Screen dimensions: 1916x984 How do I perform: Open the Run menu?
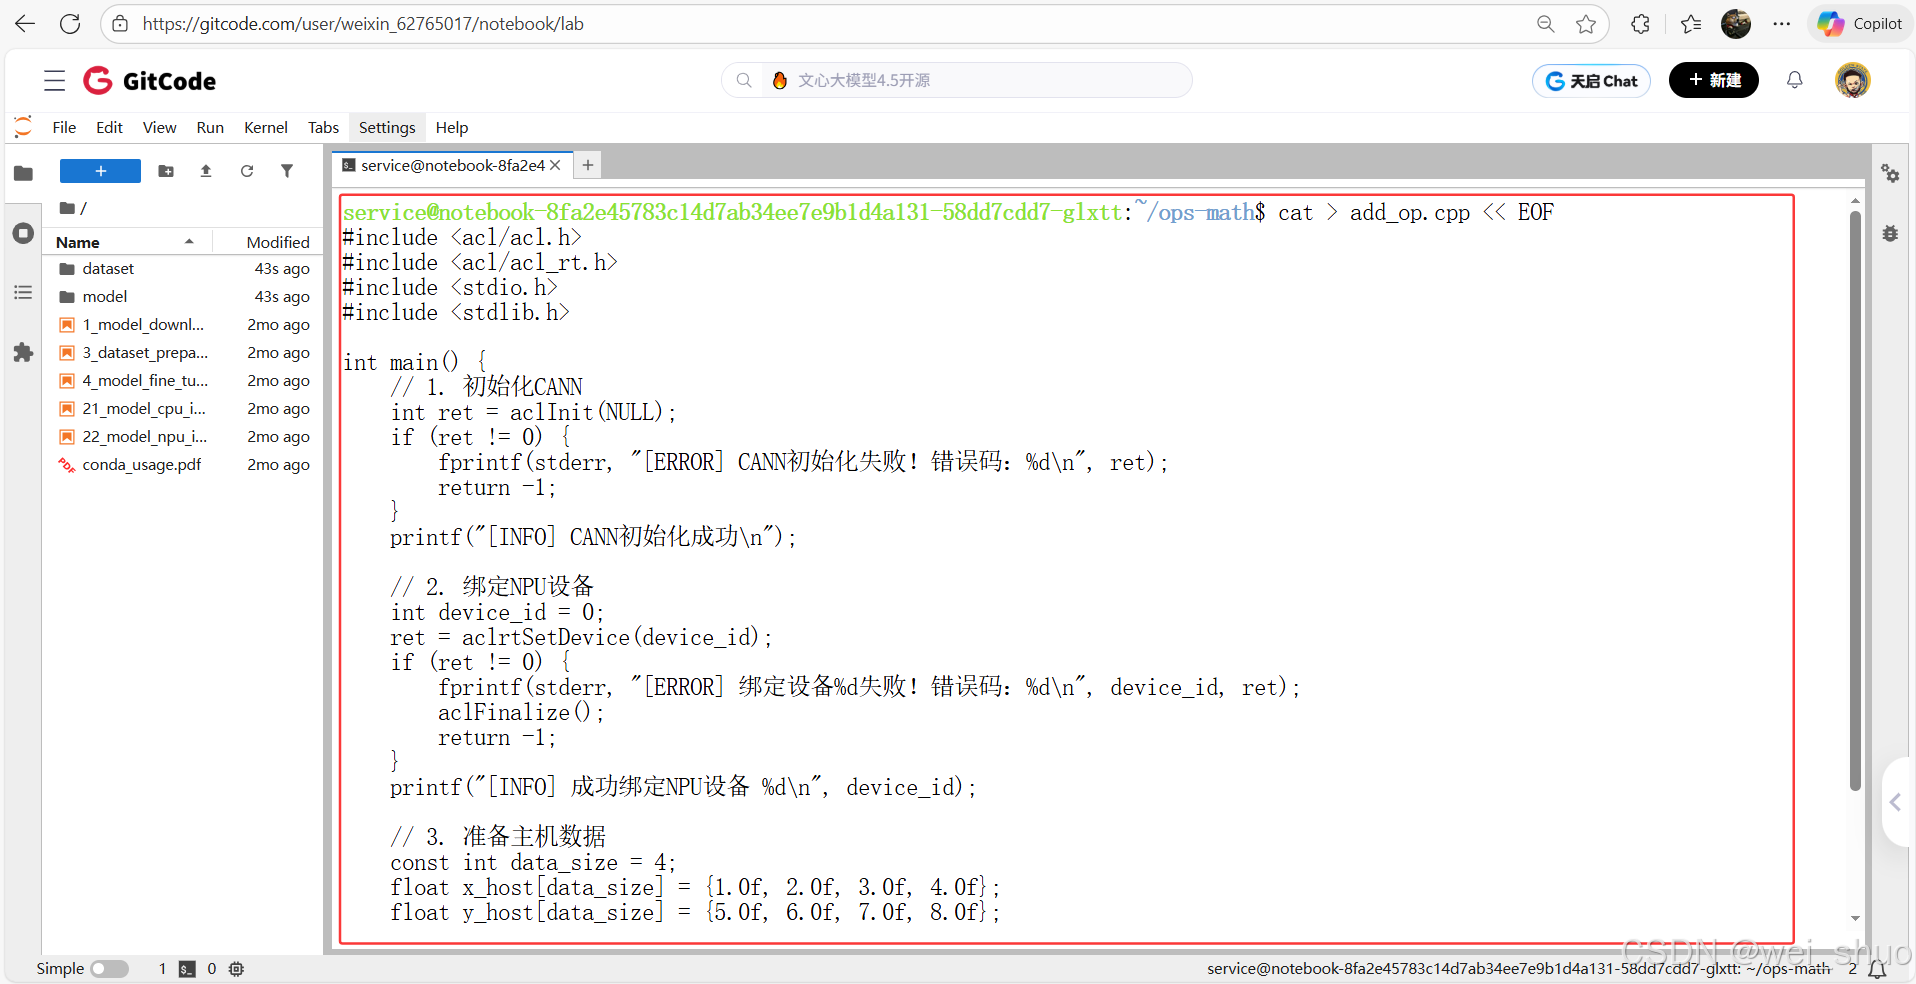tap(210, 128)
